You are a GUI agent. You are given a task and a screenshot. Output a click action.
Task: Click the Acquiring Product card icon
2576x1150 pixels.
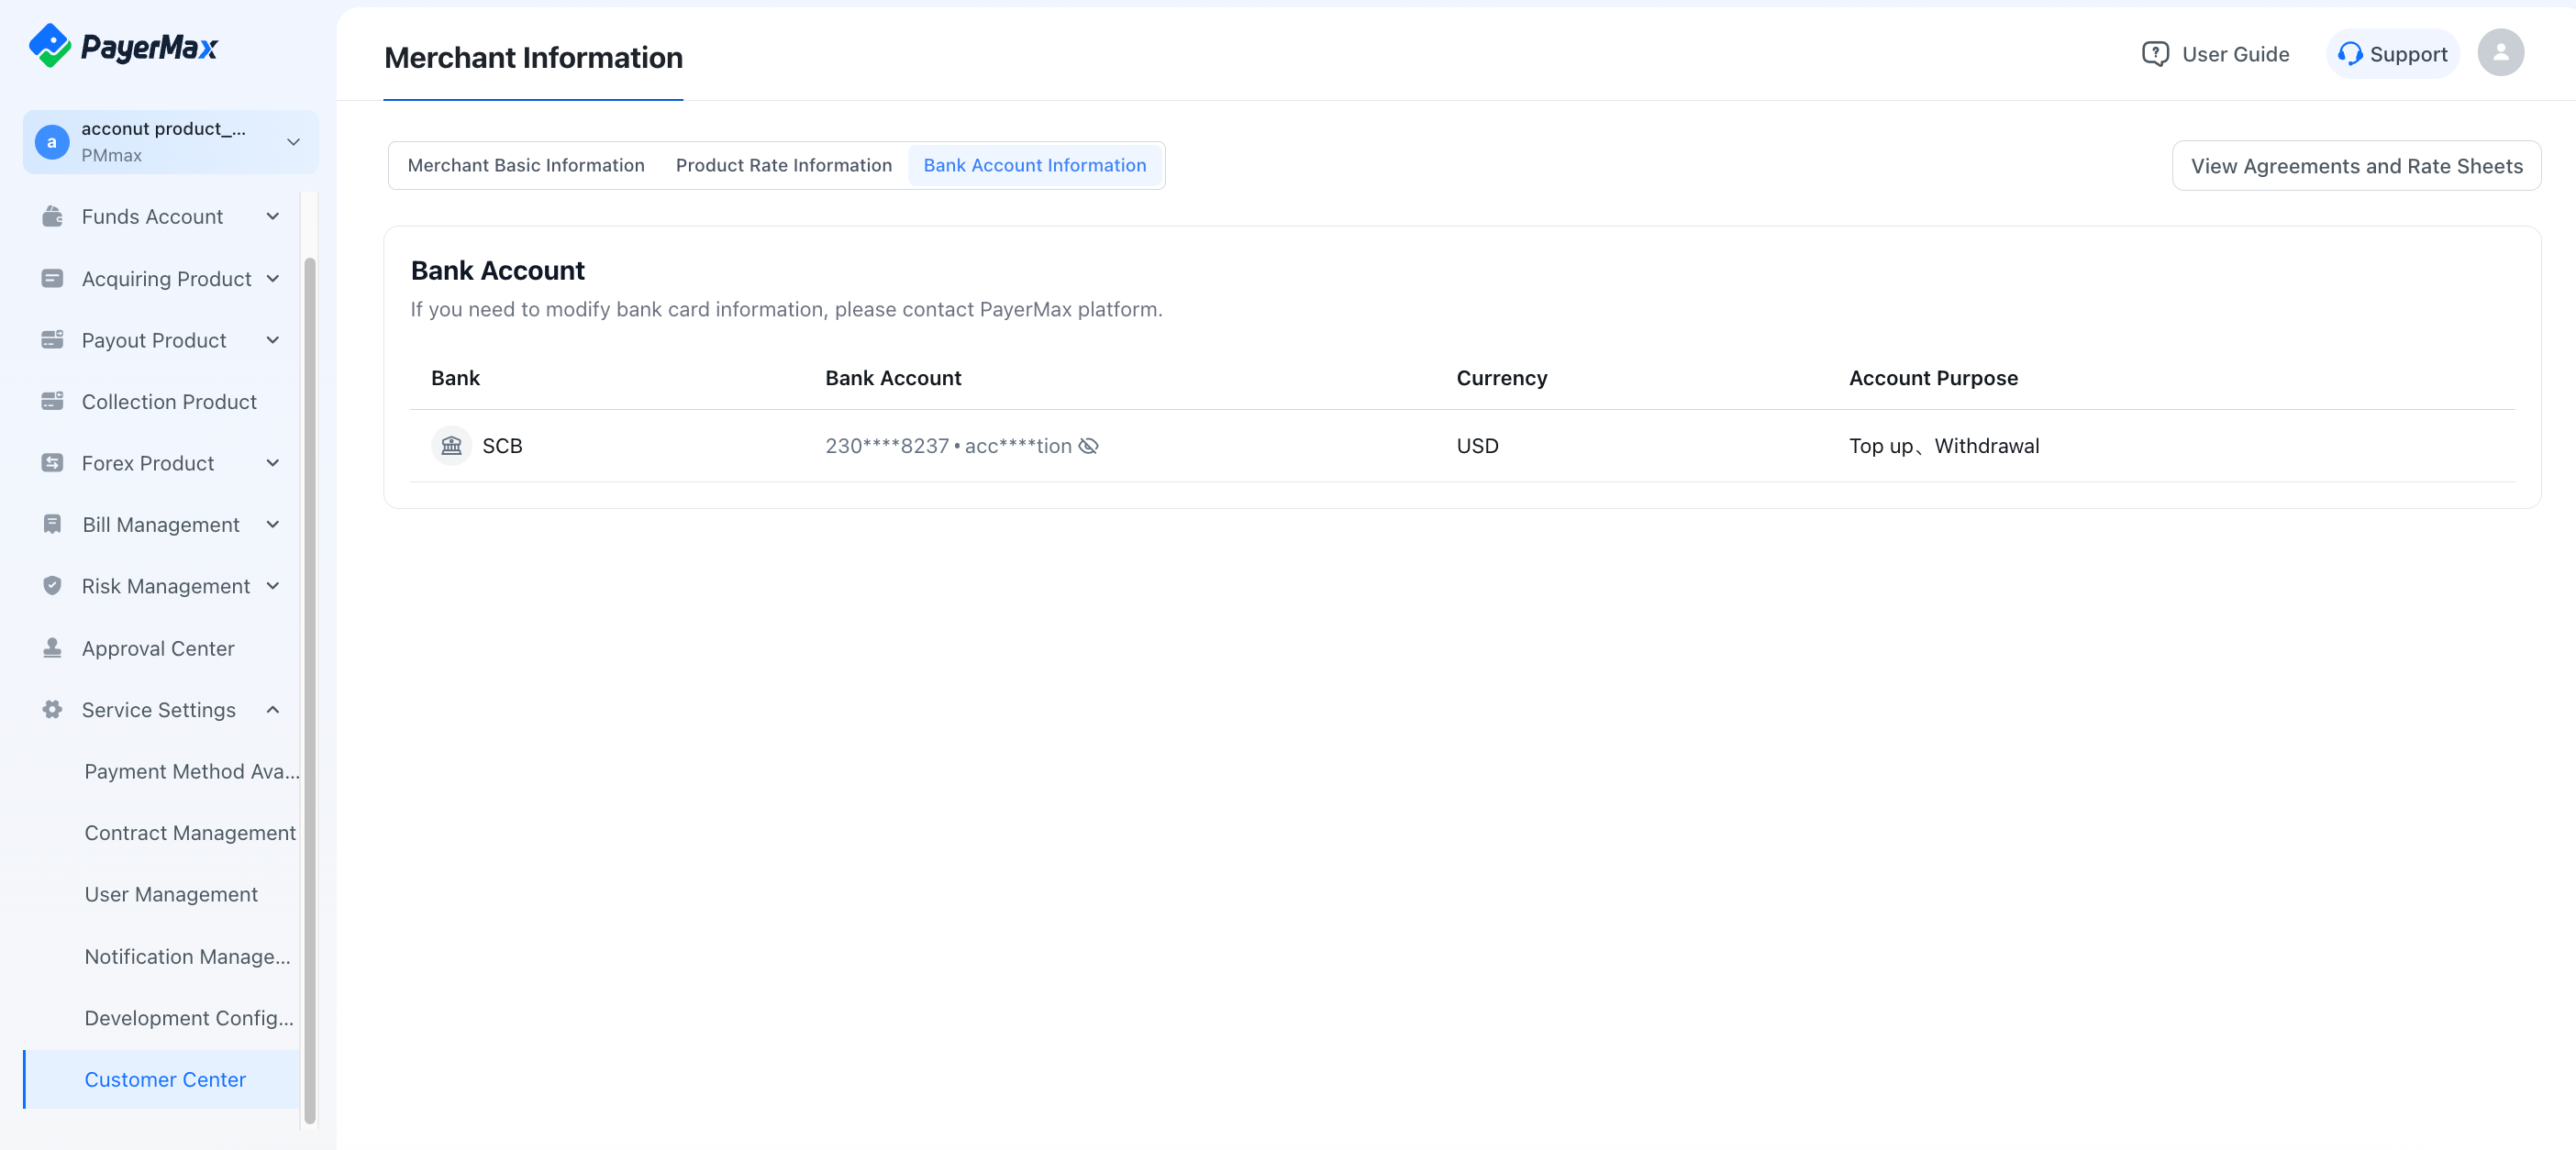(x=52, y=278)
